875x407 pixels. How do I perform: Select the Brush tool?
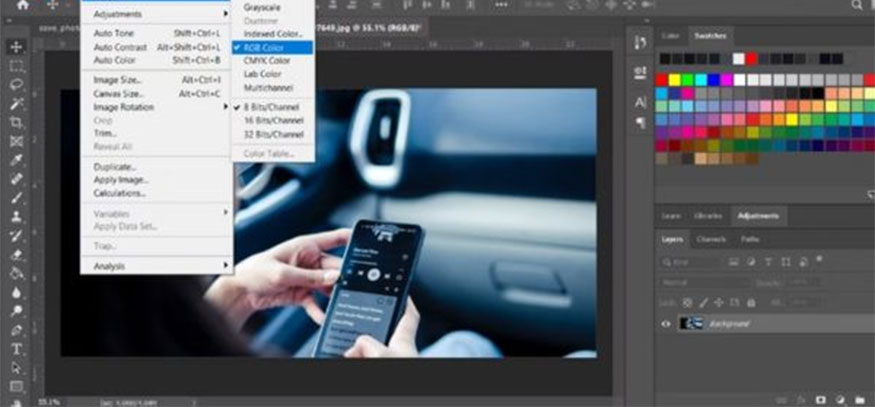click(17, 198)
